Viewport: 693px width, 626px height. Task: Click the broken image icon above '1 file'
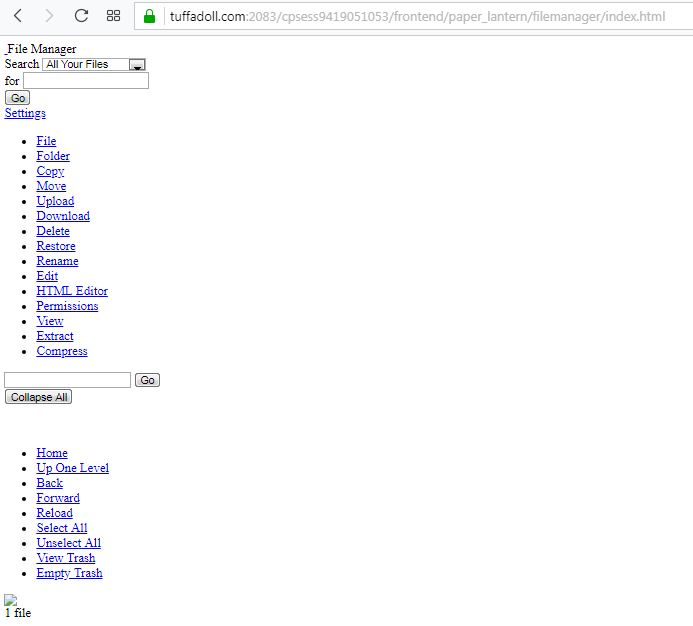[11, 600]
